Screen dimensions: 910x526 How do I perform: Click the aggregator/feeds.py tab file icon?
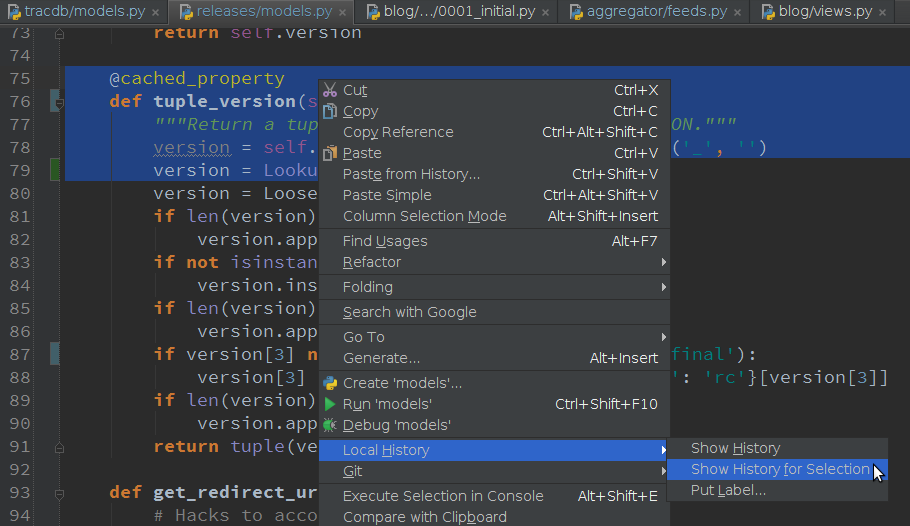click(576, 12)
